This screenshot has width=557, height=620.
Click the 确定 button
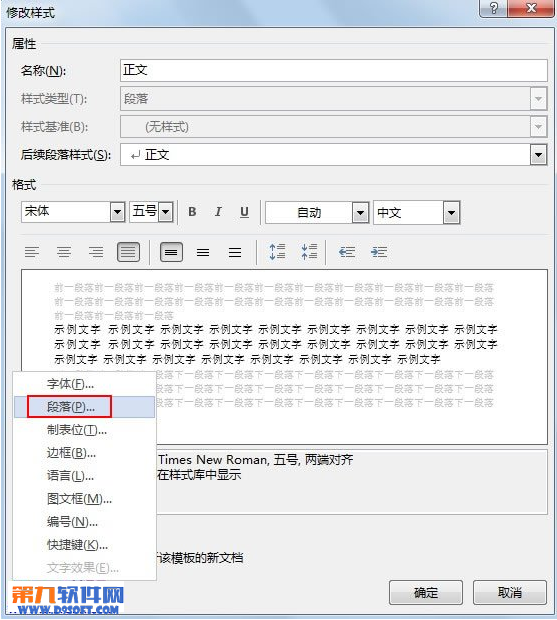tap(426, 592)
